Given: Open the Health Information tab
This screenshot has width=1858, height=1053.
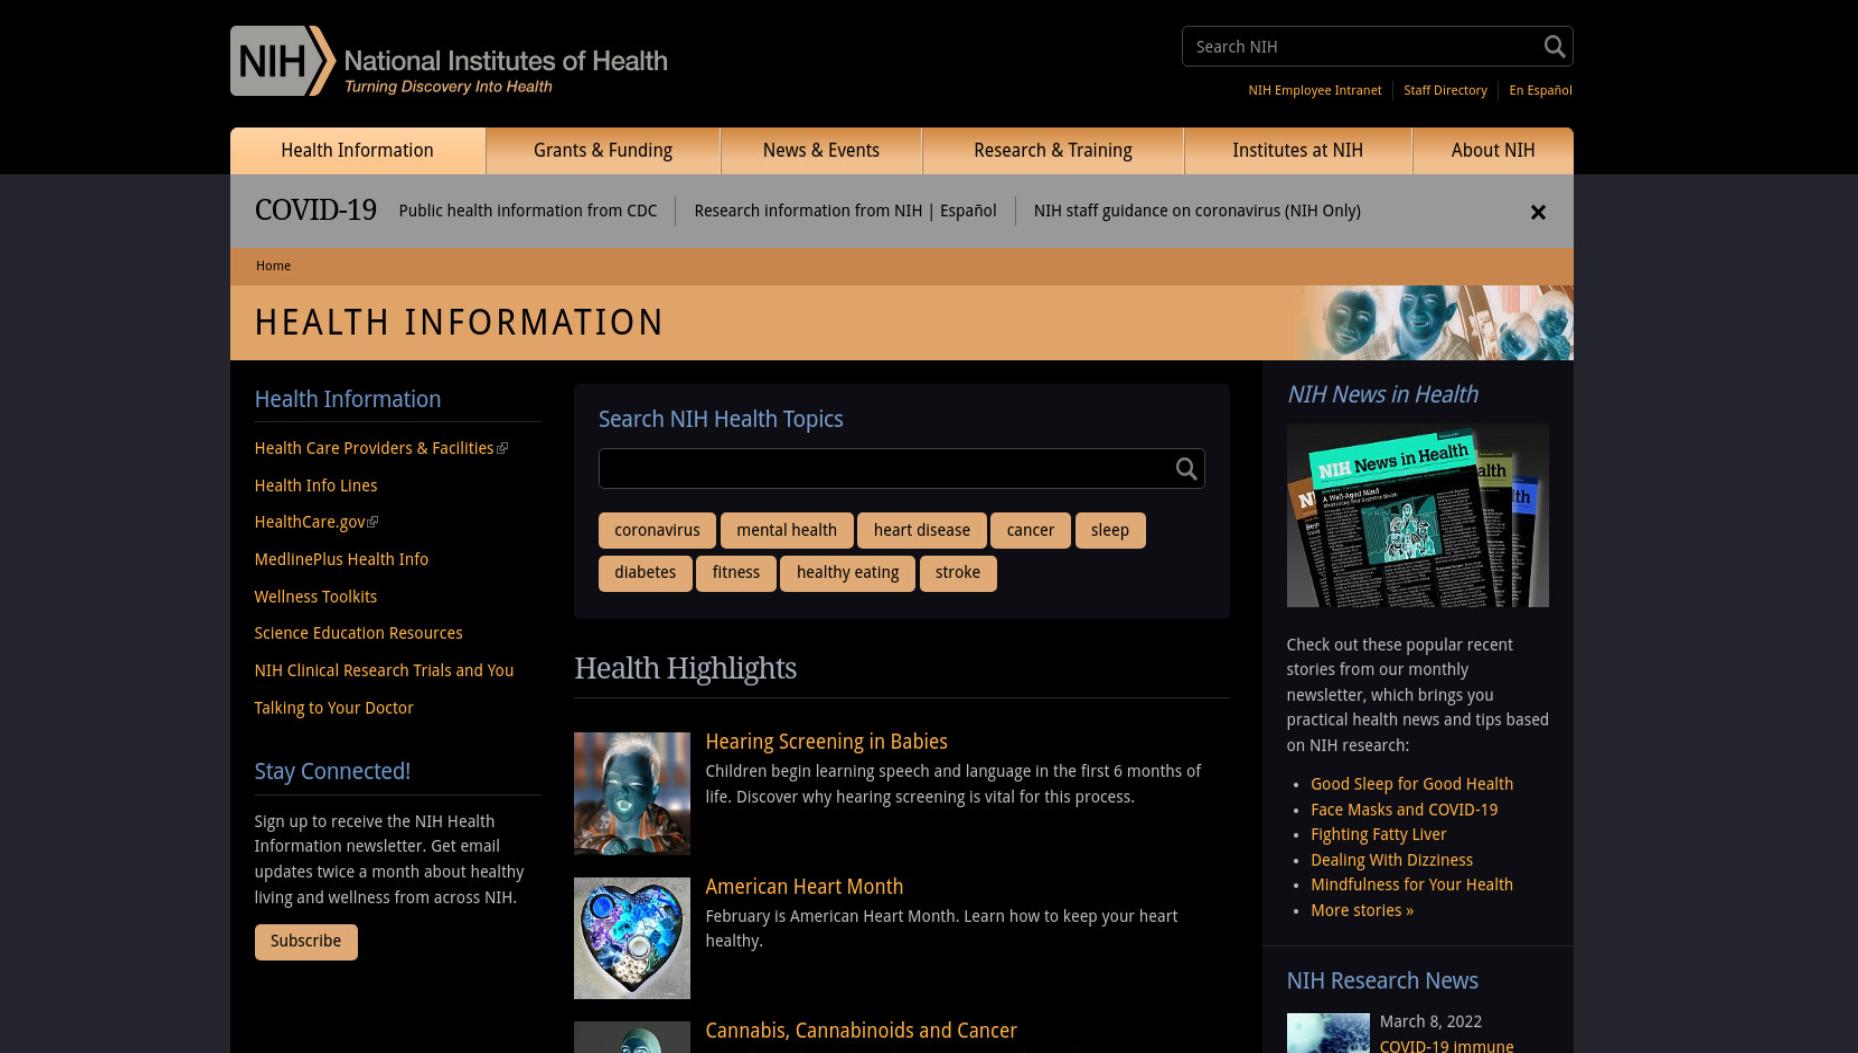Looking at the screenshot, I should [x=357, y=150].
